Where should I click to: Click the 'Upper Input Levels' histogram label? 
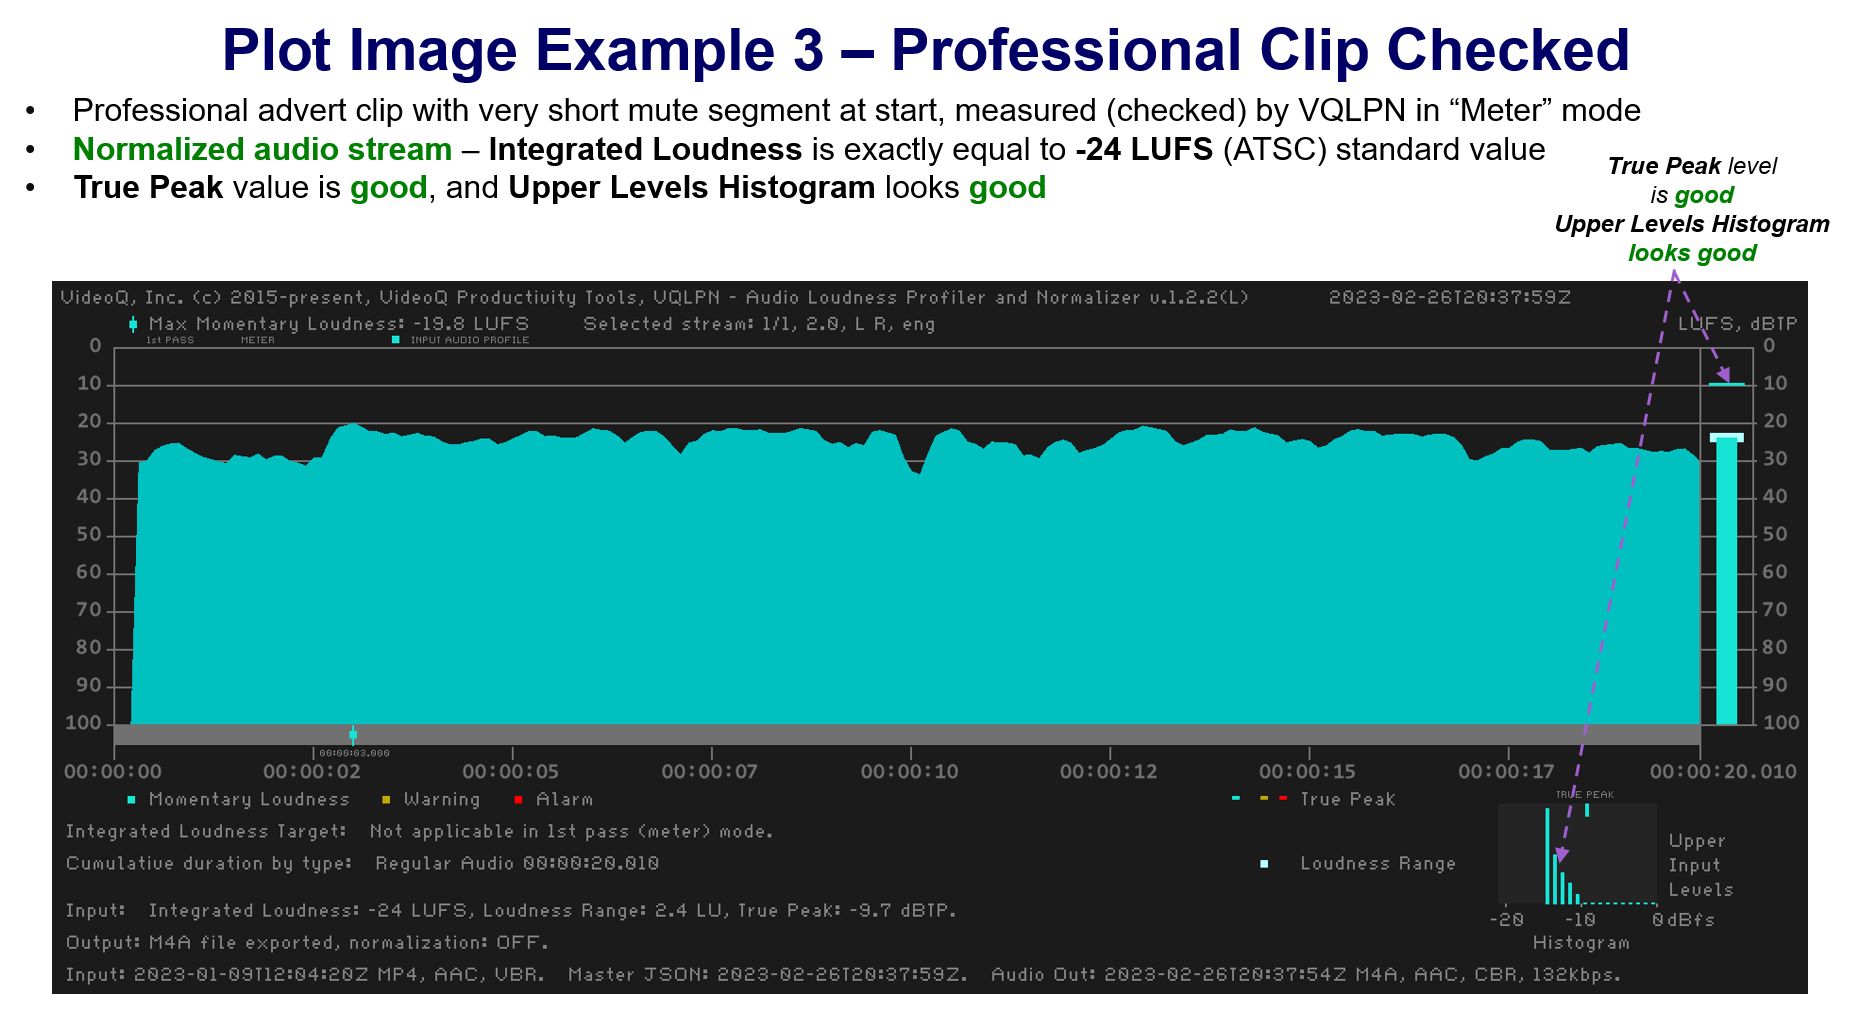pyautogui.click(x=1700, y=865)
